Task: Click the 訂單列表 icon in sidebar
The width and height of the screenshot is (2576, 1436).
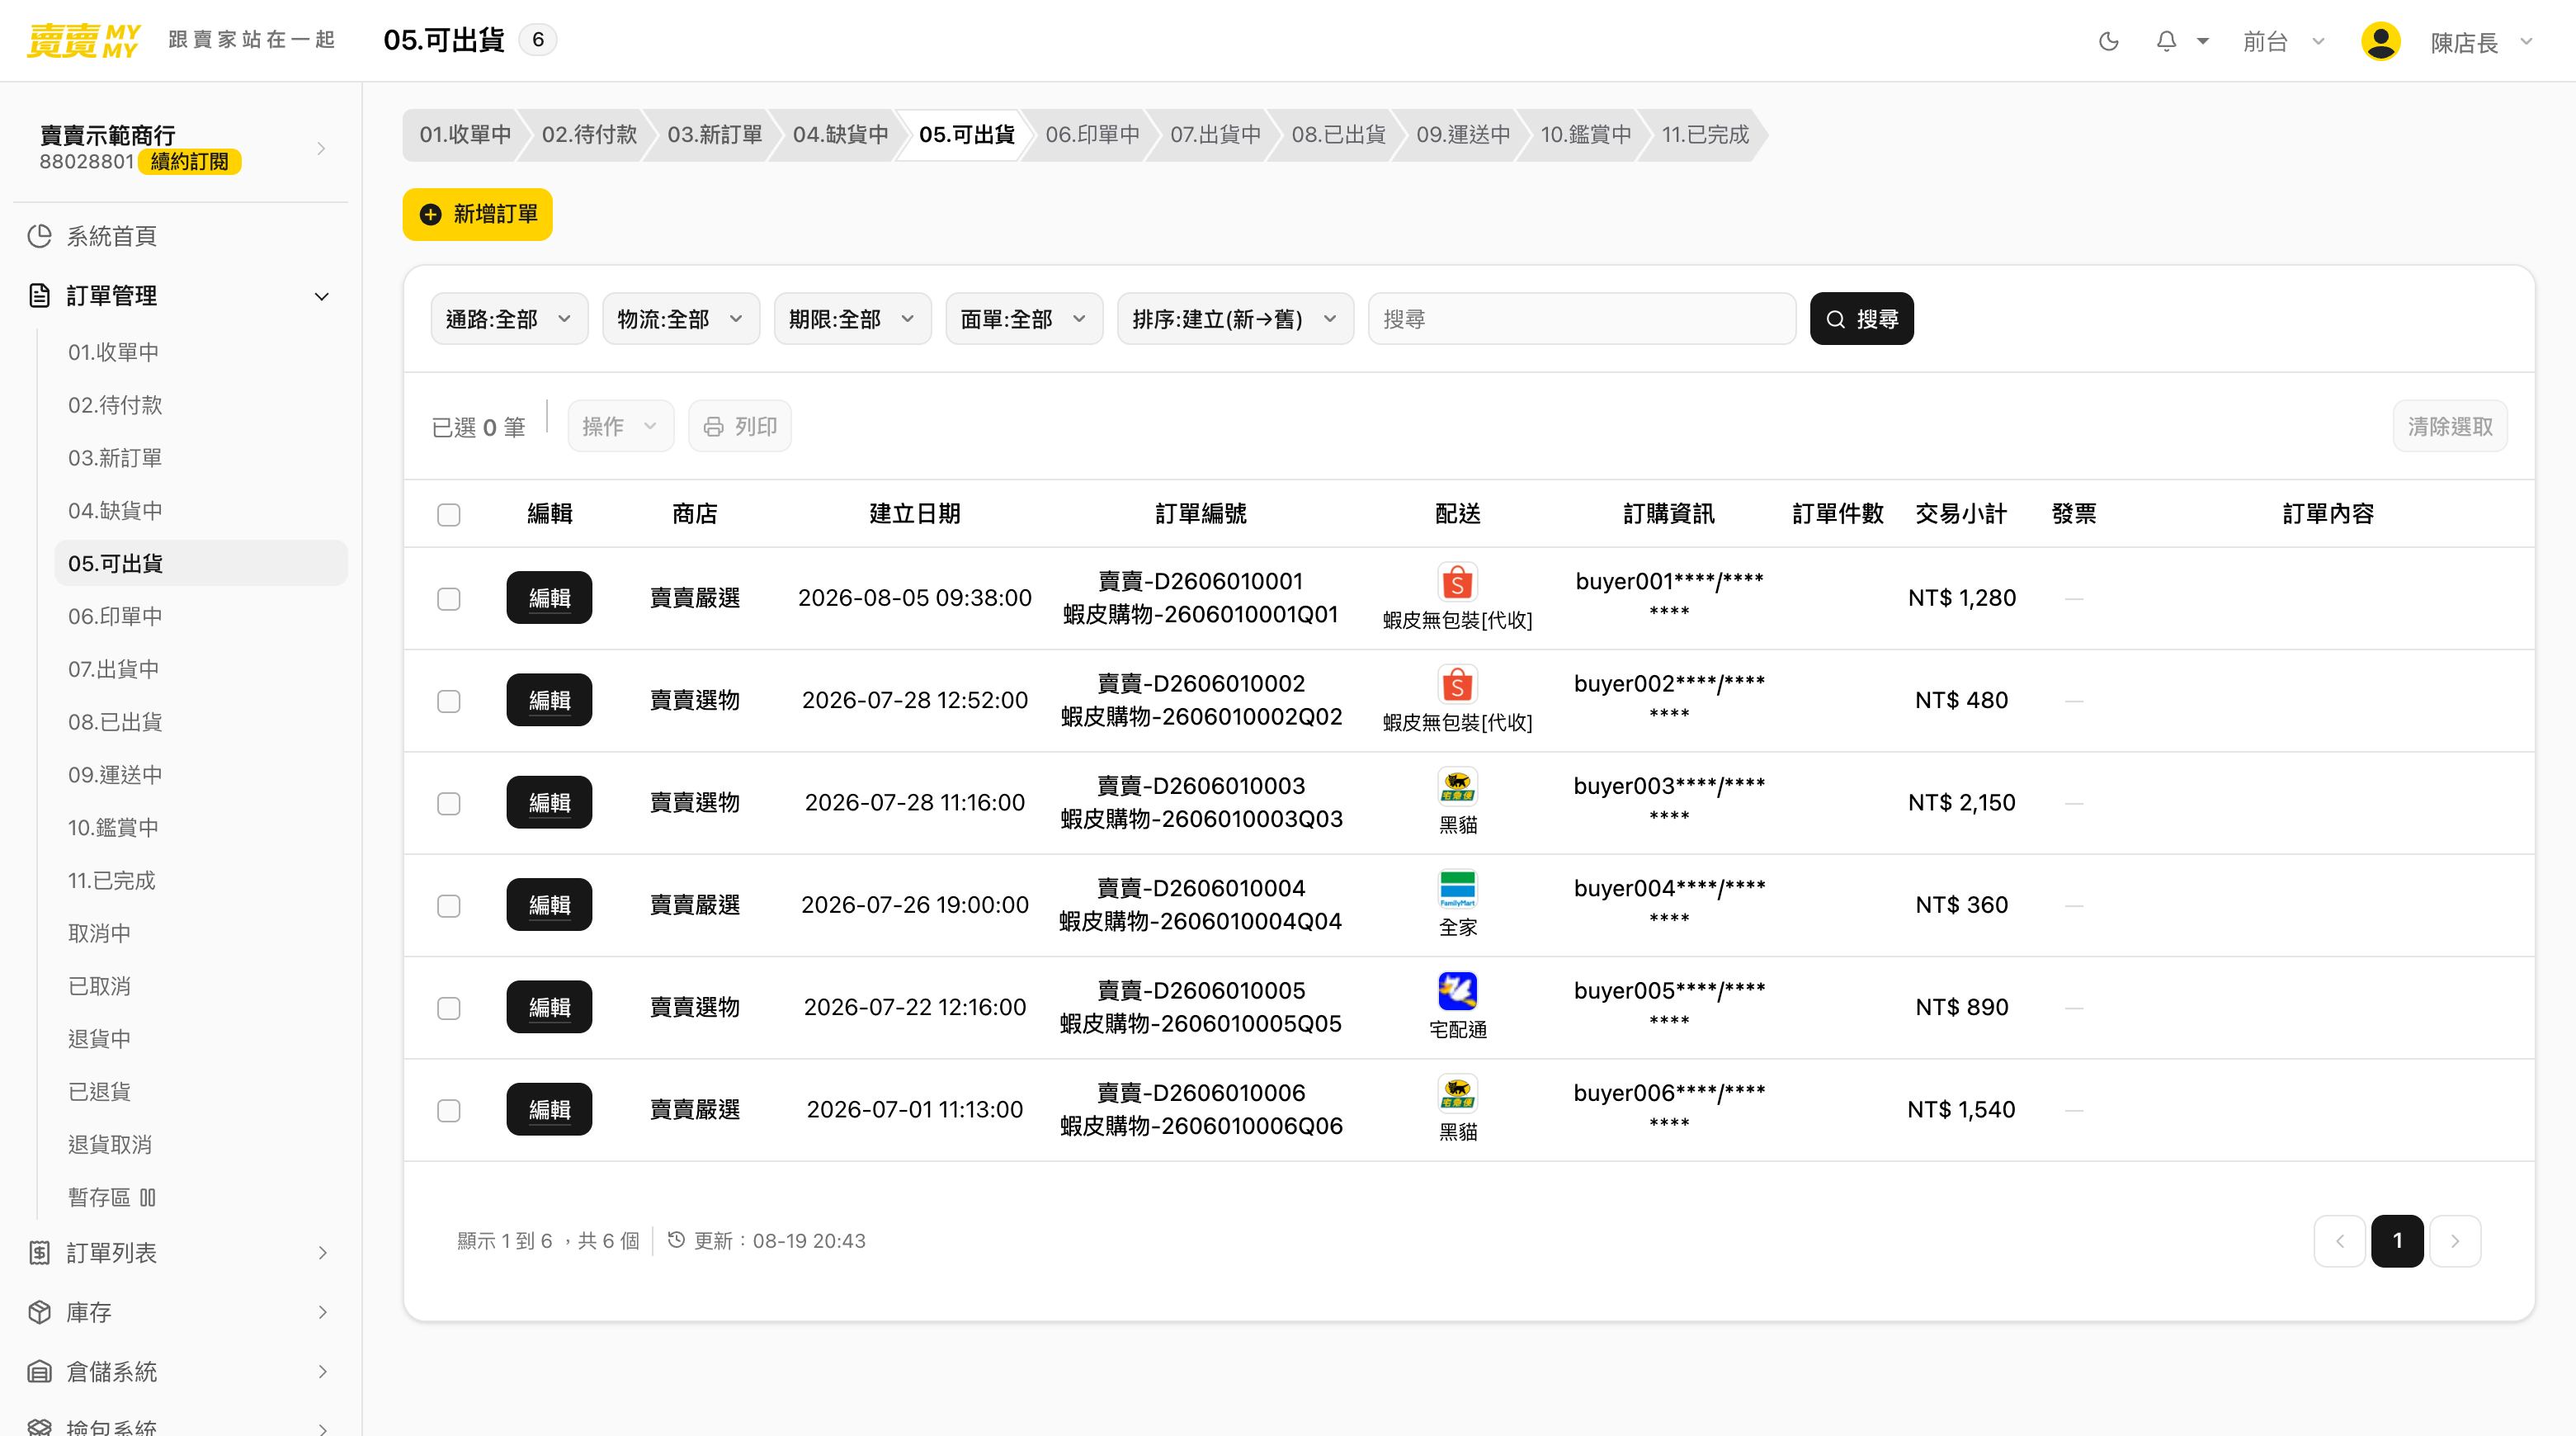Action: tap(39, 1253)
